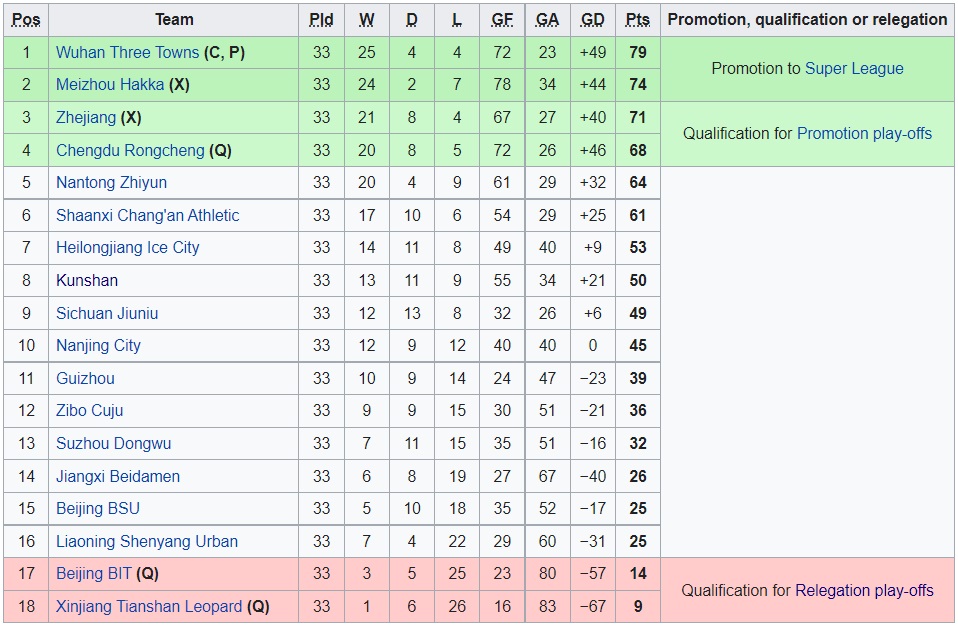Click the Beijing BSU link
This screenshot has height=625, width=958.
click(97, 509)
